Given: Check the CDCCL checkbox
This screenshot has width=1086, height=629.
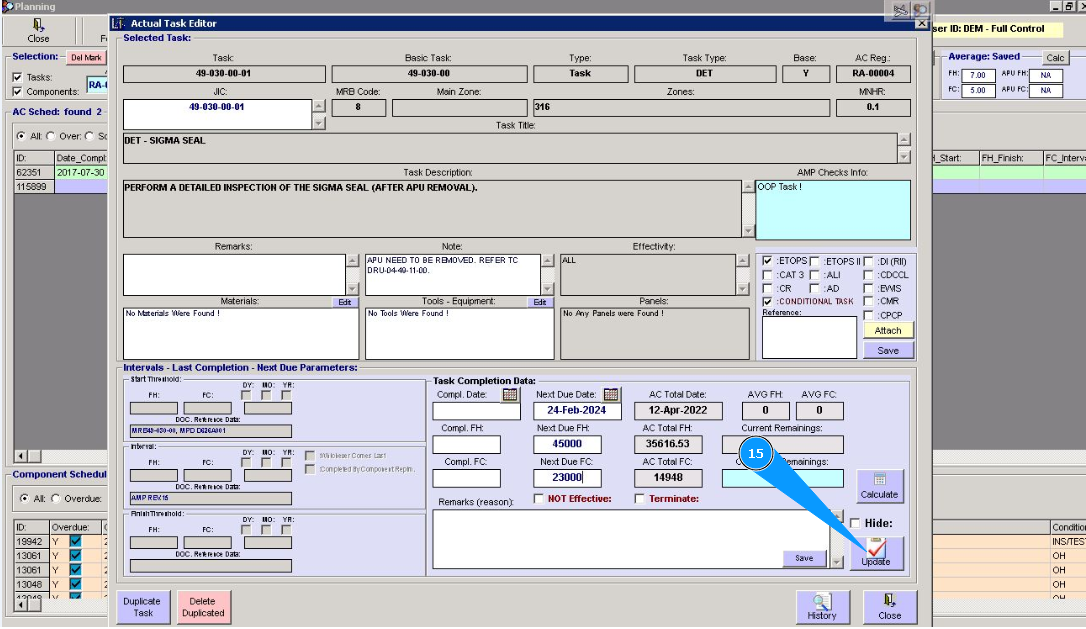Looking at the screenshot, I should coord(868,275).
